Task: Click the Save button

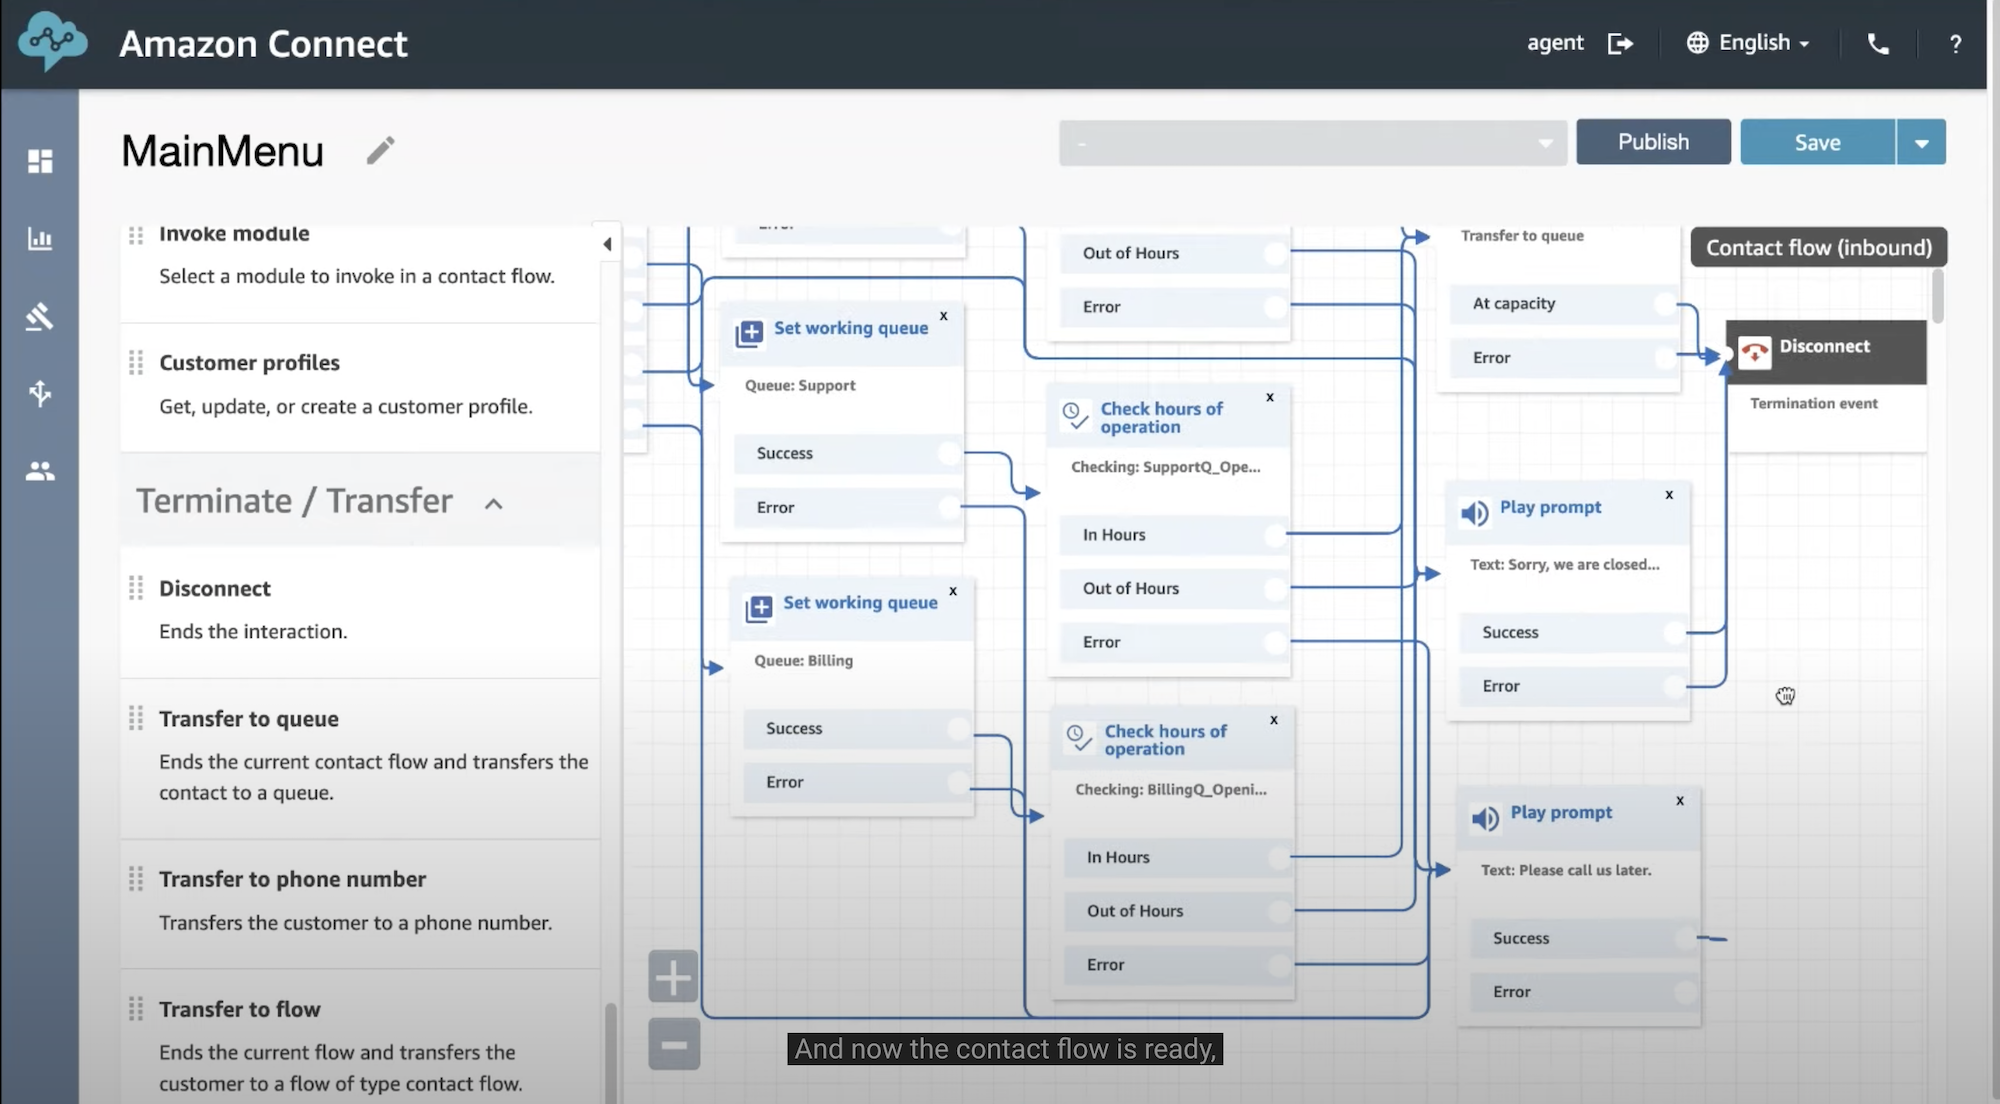Action: click(1817, 142)
